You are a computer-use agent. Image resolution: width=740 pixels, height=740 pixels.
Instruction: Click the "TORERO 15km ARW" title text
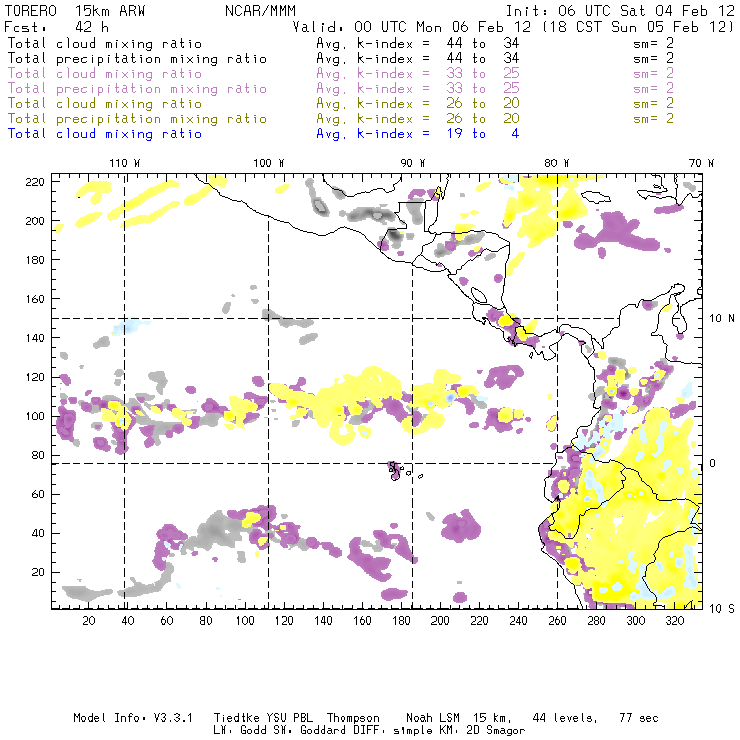click(x=75, y=11)
